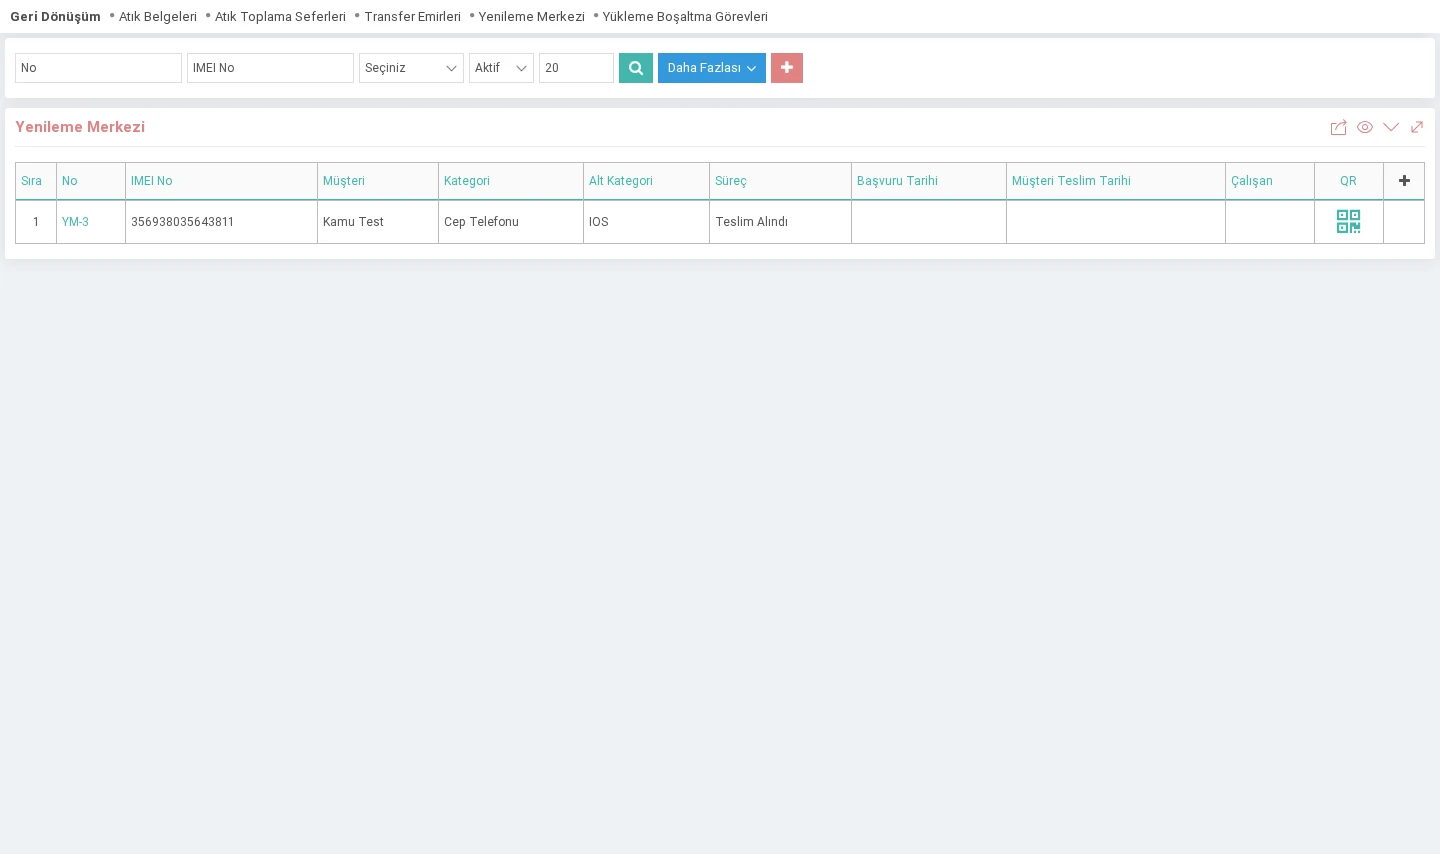Focus the No filter input field
1440x854 pixels.
(x=98, y=68)
